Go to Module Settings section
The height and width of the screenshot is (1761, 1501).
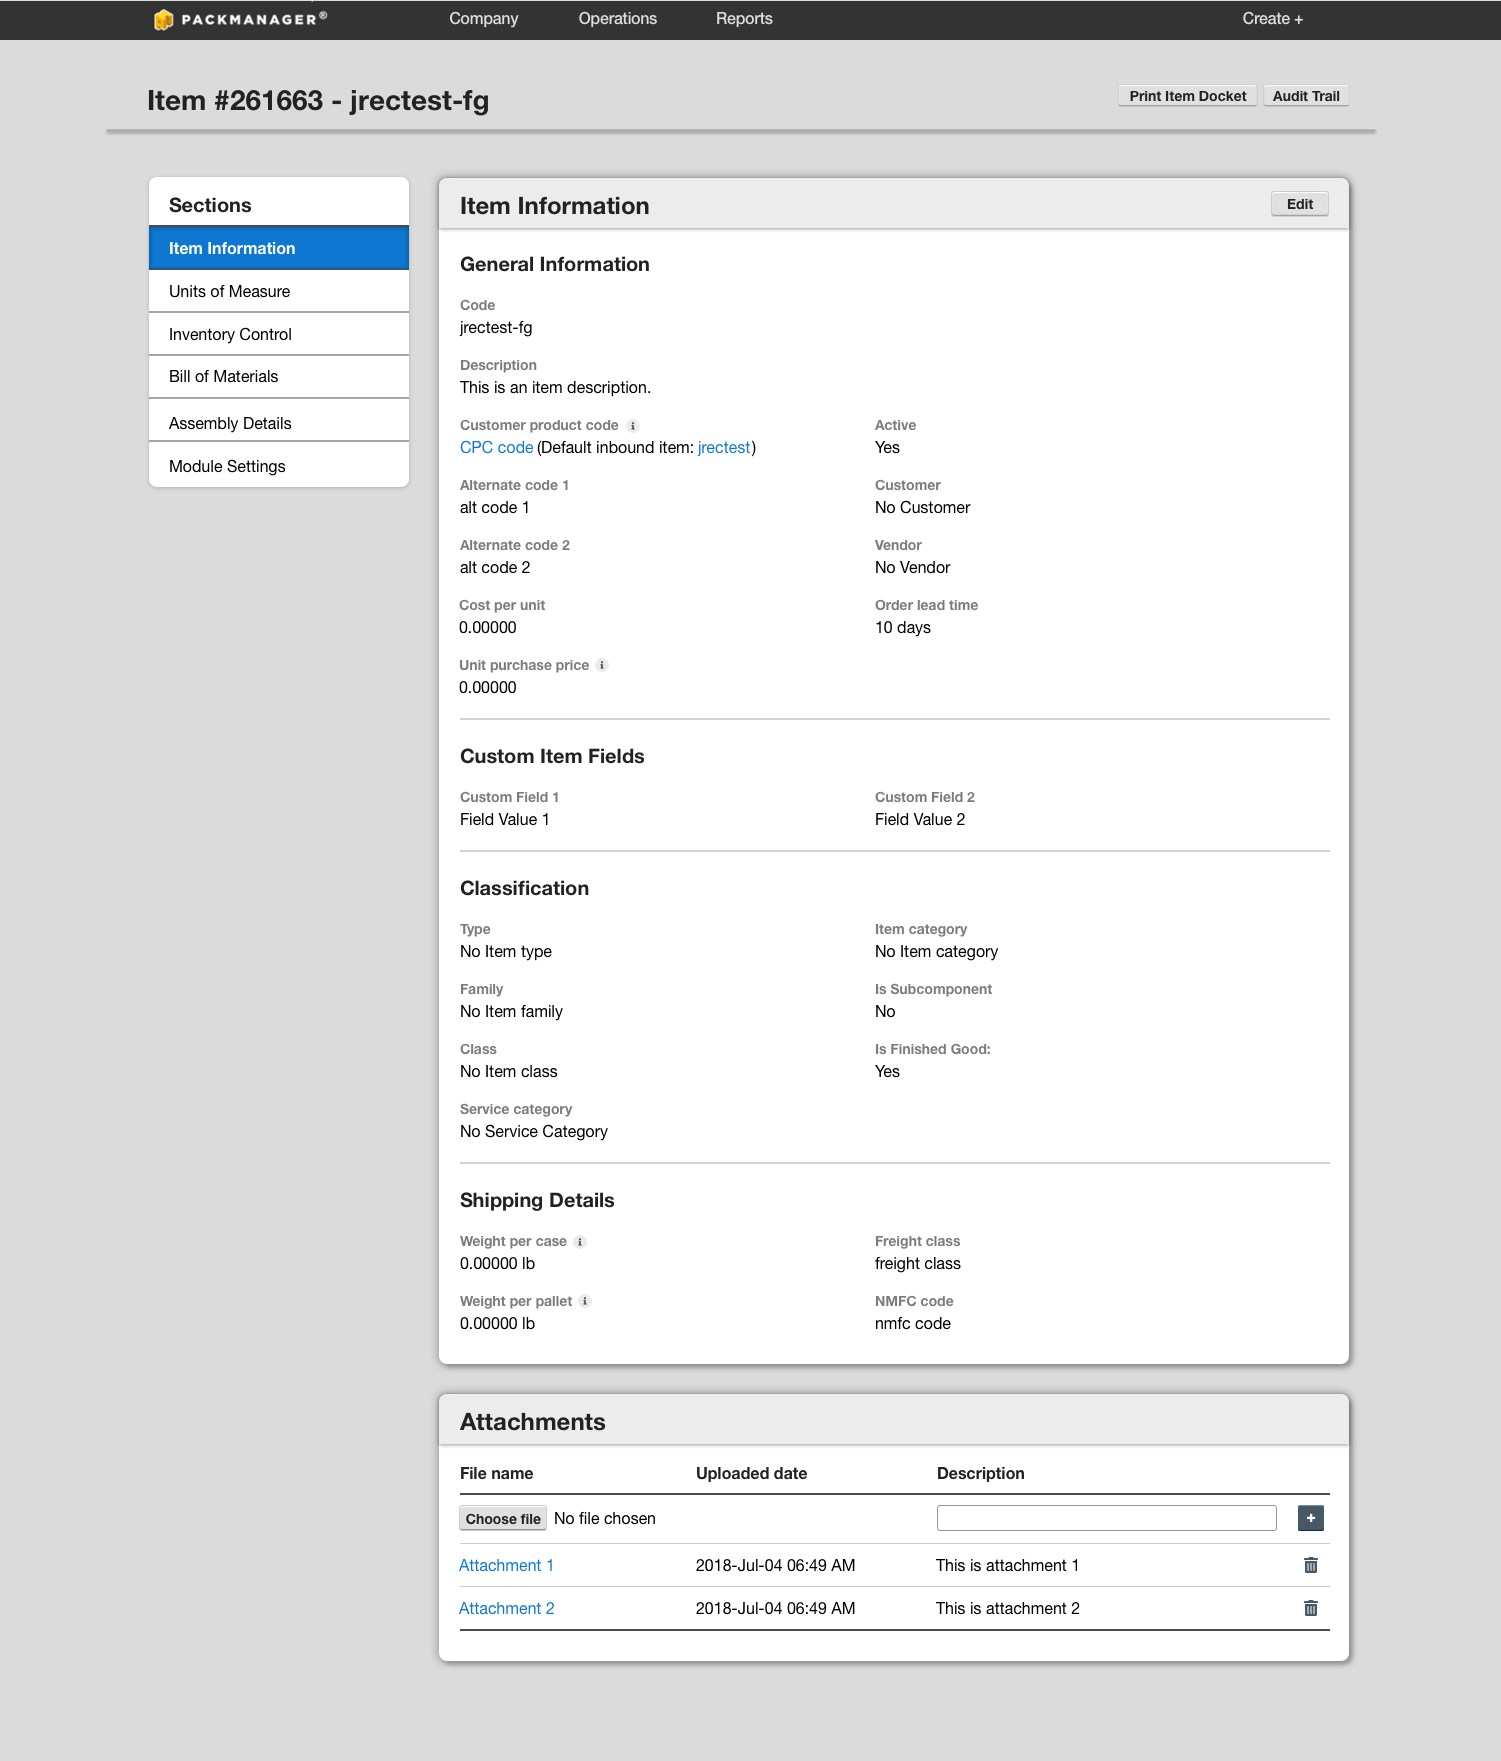279,466
